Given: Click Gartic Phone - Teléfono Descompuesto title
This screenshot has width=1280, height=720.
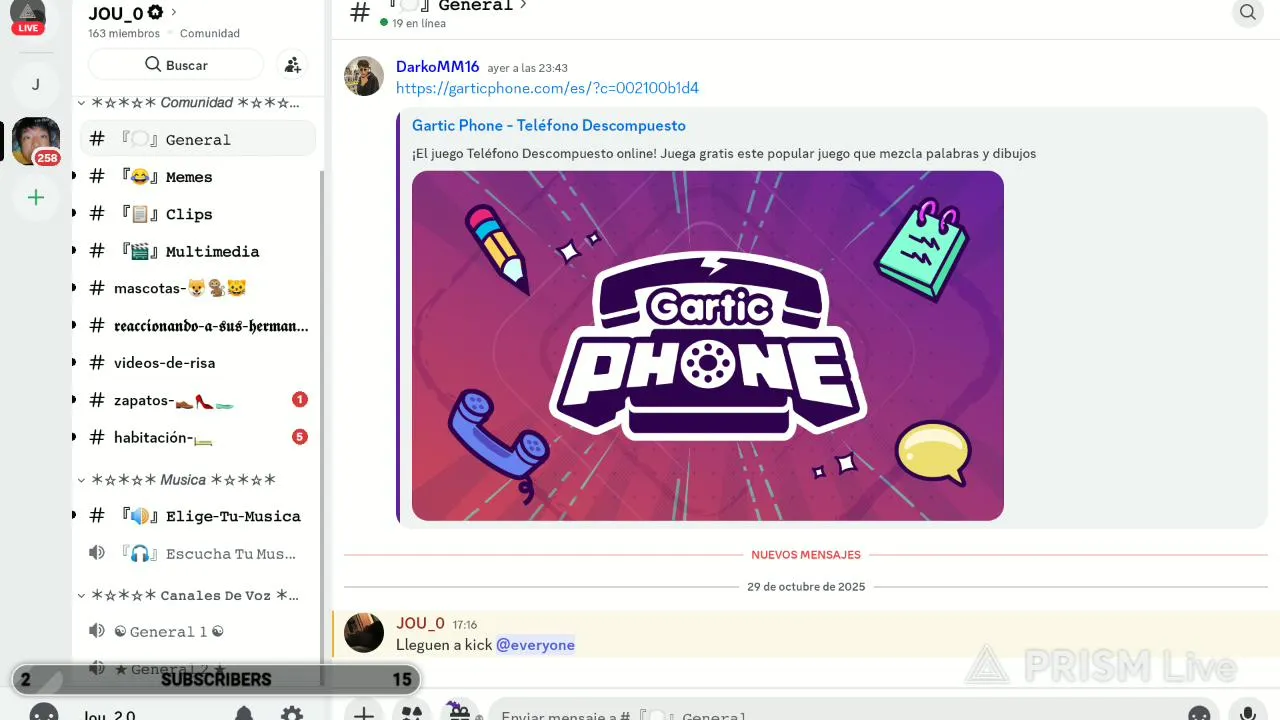Looking at the screenshot, I should tap(549, 125).
